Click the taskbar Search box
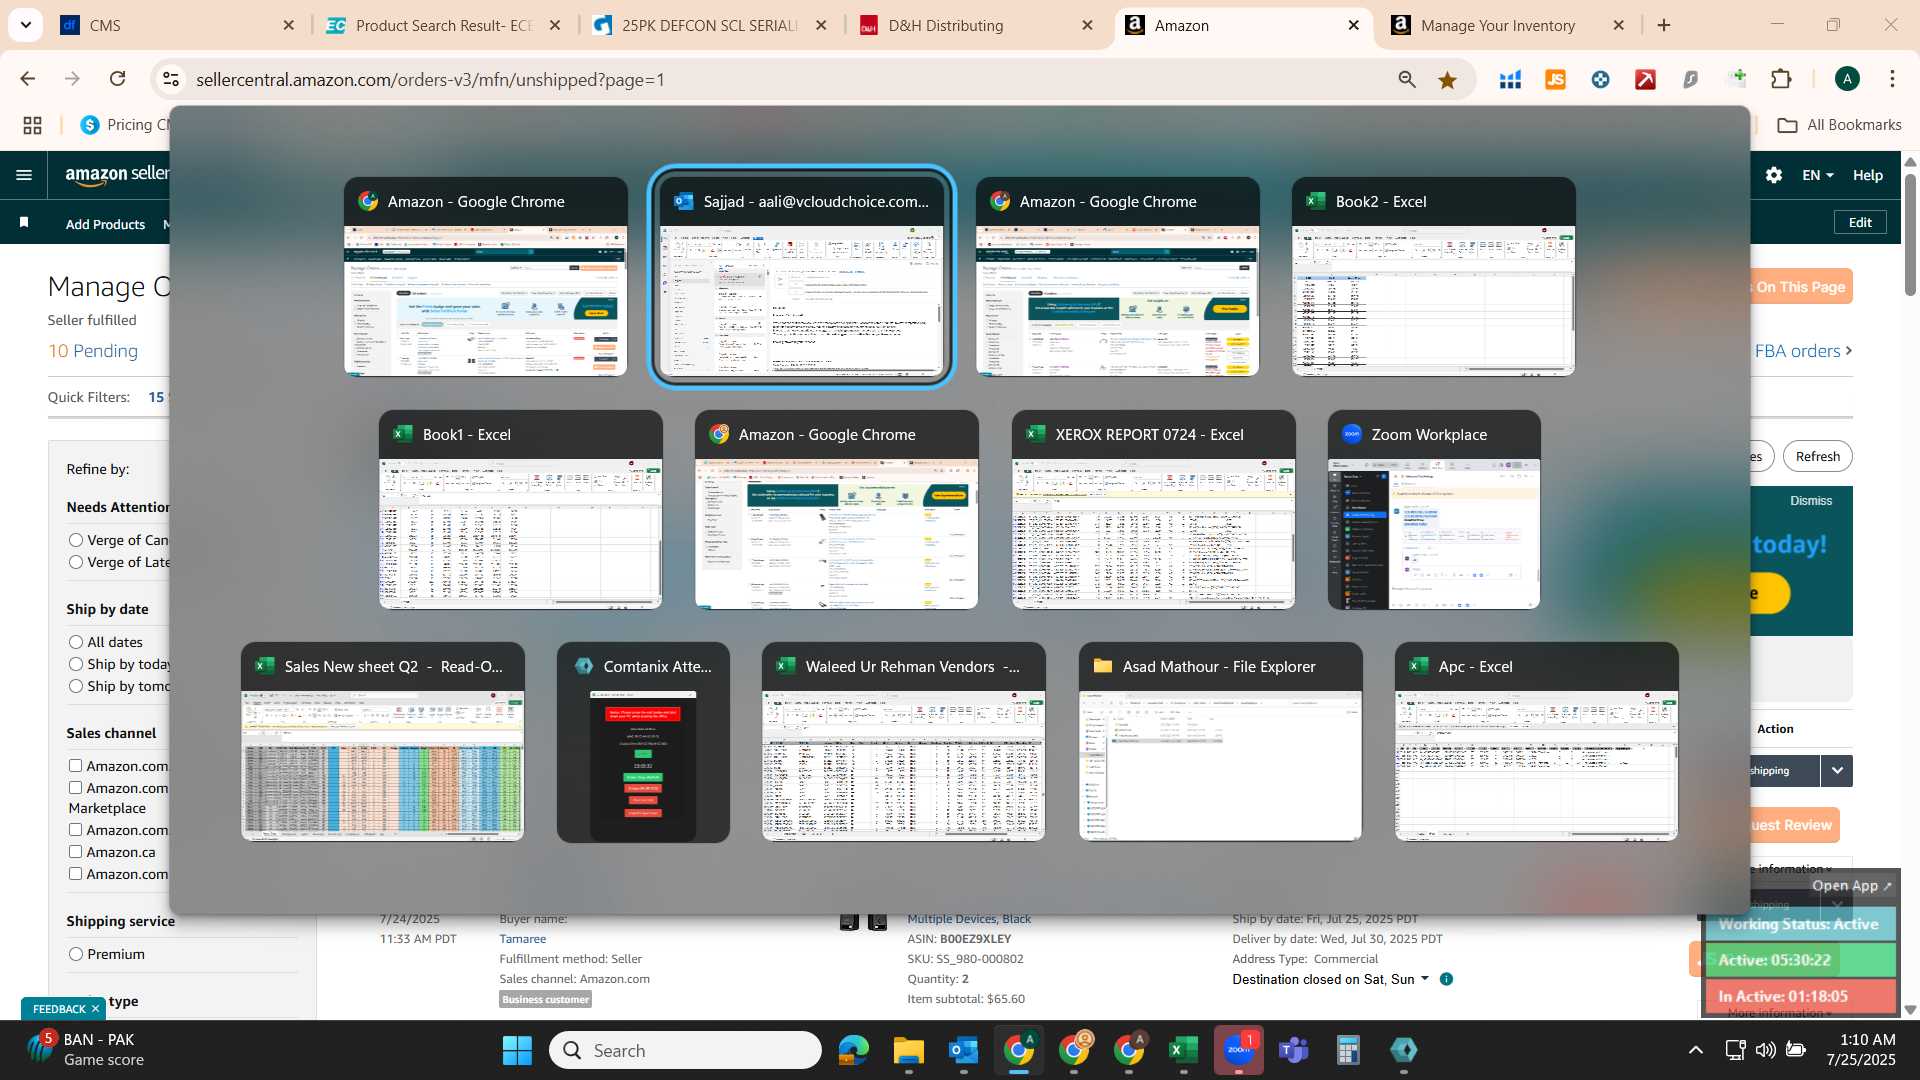This screenshot has width=1920, height=1080. point(686,1050)
